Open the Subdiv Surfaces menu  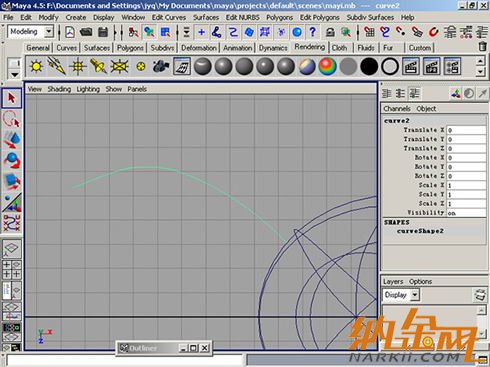point(370,17)
